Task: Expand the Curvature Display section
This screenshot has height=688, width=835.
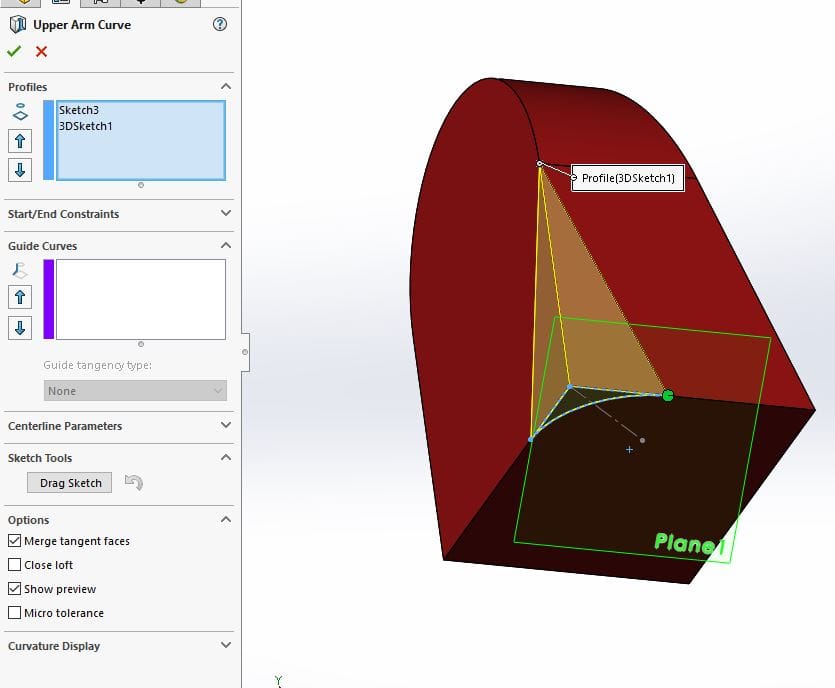Action: coord(226,645)
